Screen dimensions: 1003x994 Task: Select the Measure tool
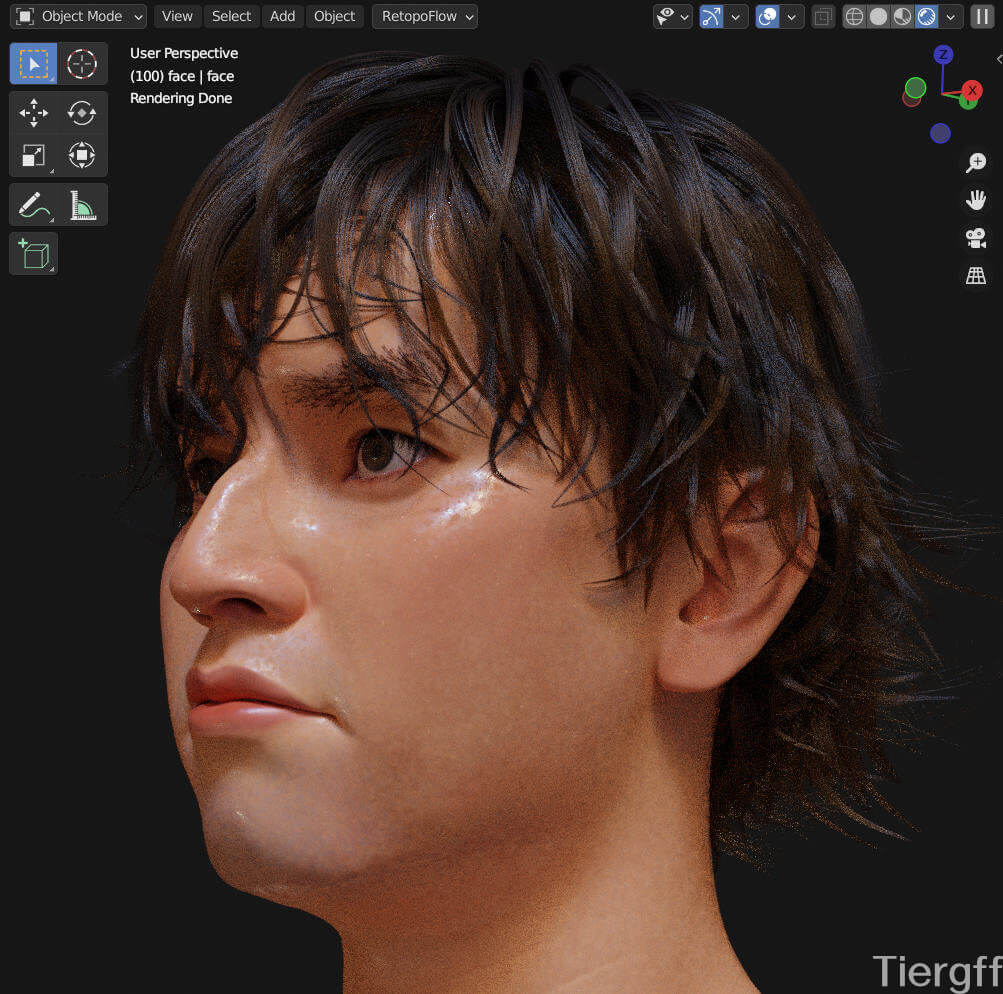coord(82,205)
